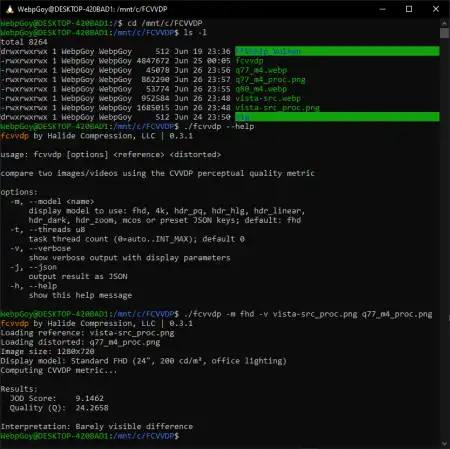Screen dimensions: 450x449
Task: Click the Linux penguin icon in title bar
Action: 10,9
